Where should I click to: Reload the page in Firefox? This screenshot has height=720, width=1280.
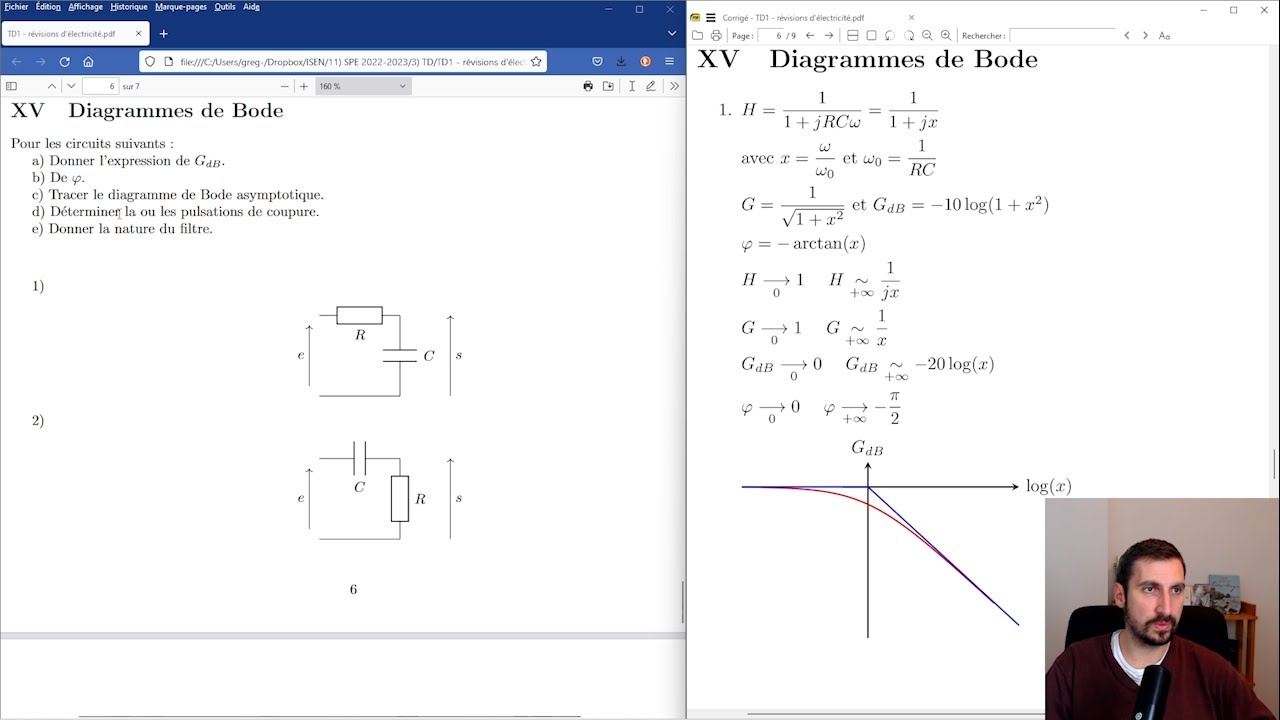pos(64,61)
